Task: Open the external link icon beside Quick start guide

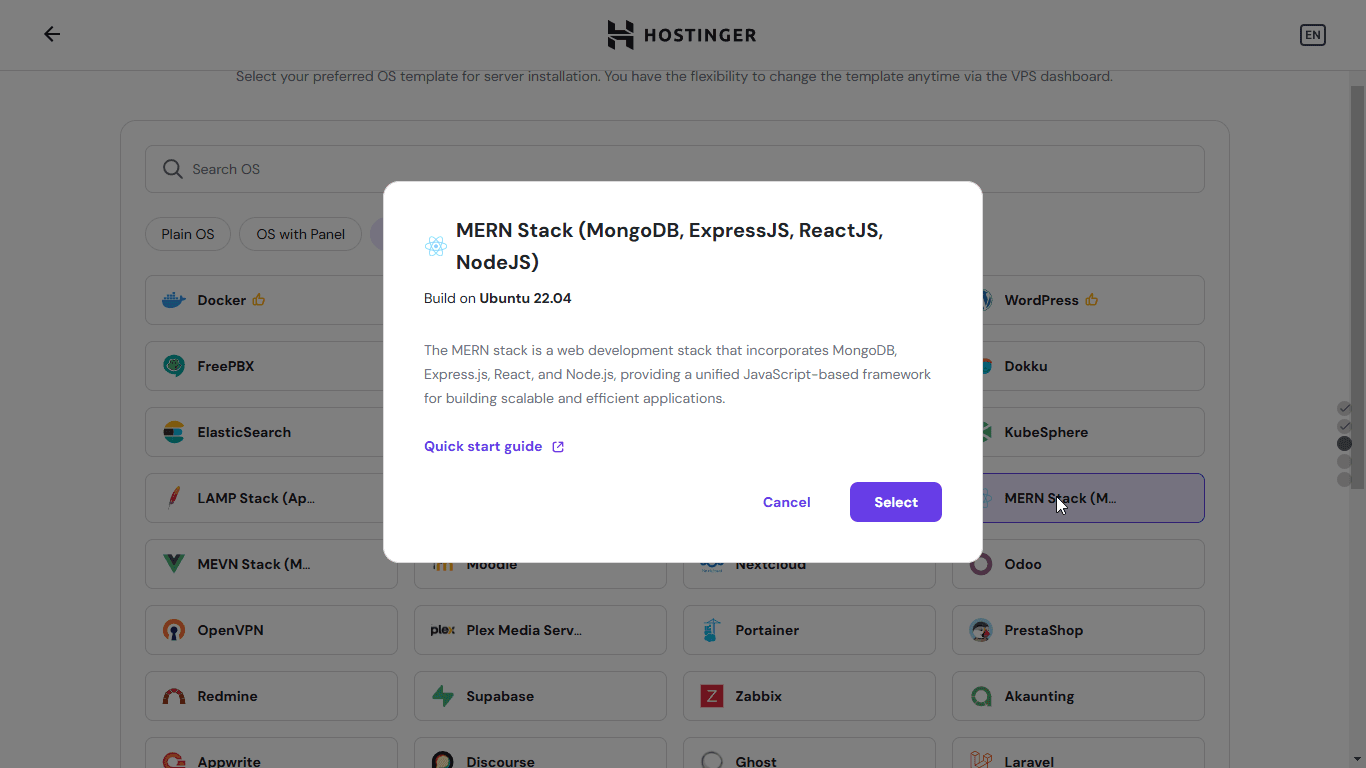Action: [558, 447]
